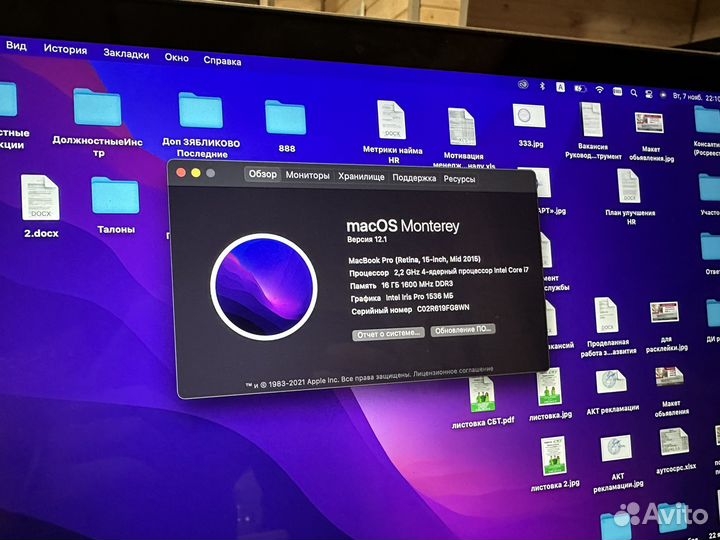
Task: Select Макет объявления icon above аутсорс.xlsx
Action: tap(669, 377)
